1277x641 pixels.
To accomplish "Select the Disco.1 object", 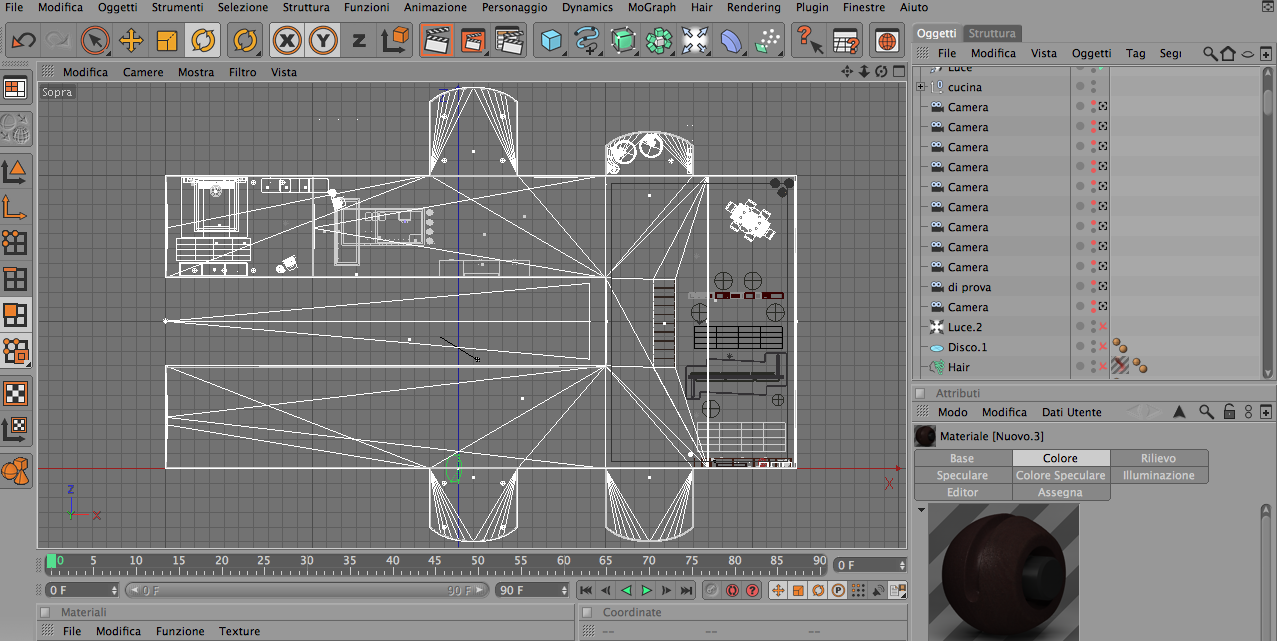I will [967, 347].
